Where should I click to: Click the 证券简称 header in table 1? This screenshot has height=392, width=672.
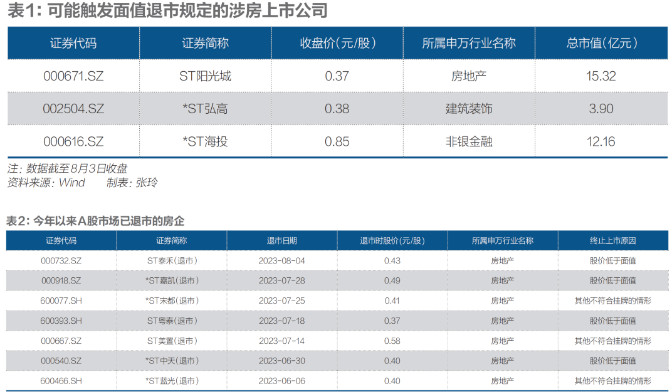click(x=205, y=43)
